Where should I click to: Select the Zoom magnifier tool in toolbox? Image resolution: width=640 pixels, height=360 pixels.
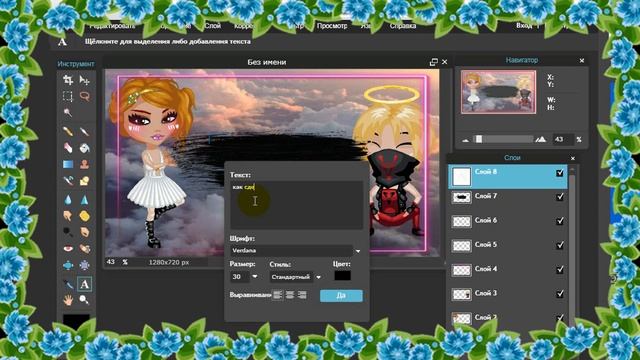click(84, 300)
